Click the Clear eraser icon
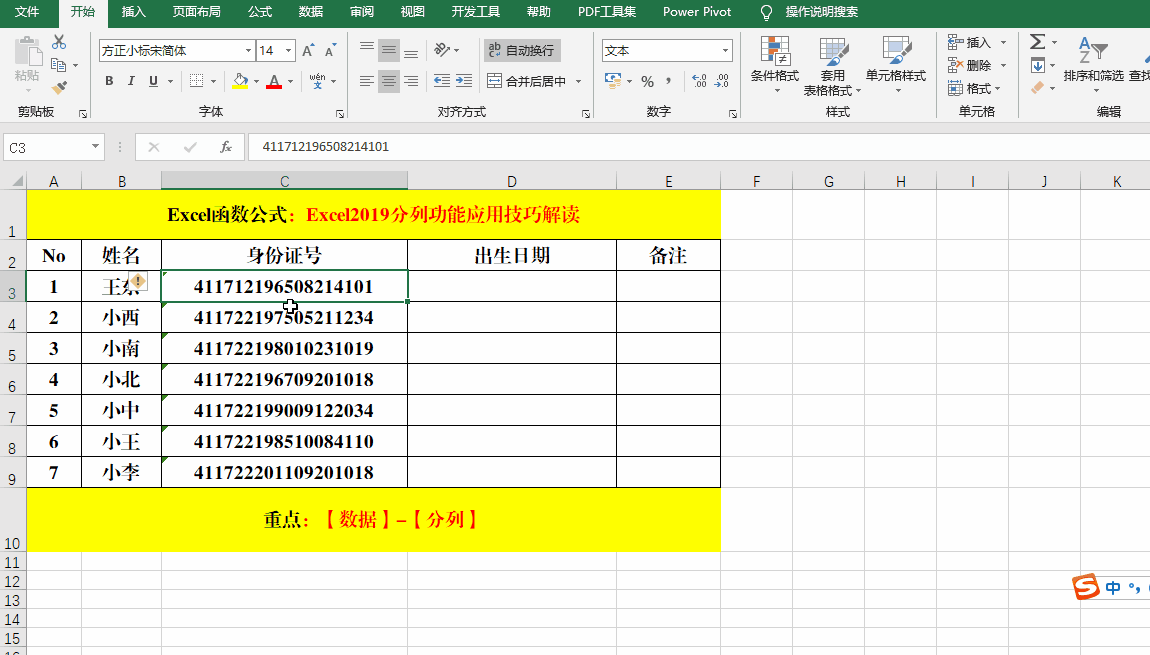This screenshot has width=1150, height=655. (1037, 88)
